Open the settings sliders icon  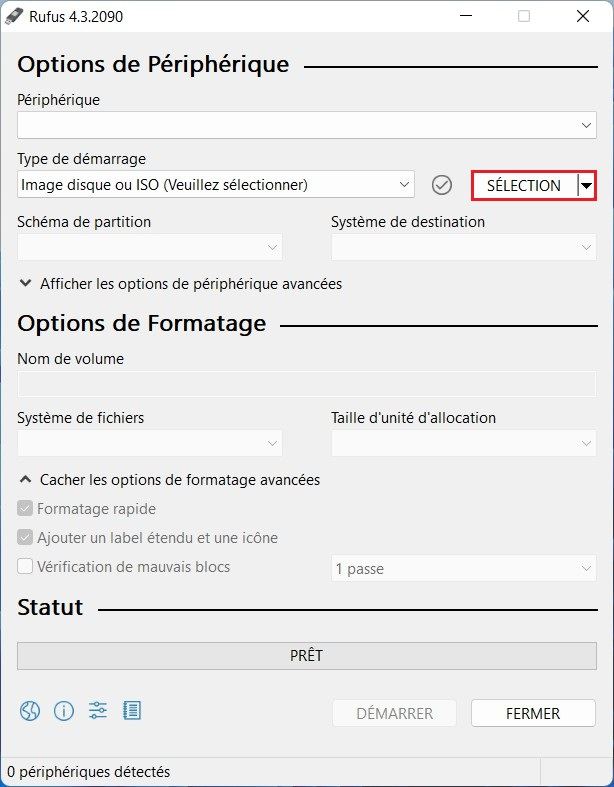click(x=97, y=711)
